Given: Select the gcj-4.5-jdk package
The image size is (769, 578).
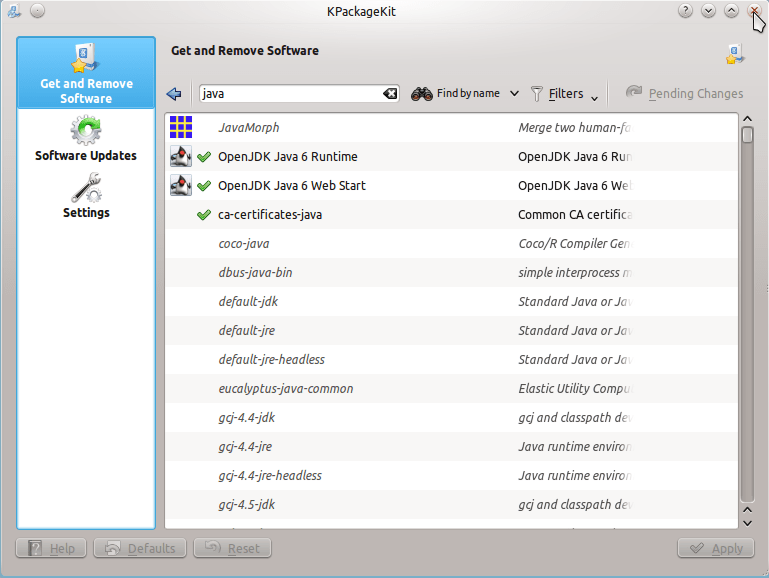Looking at the screenshot, I should click(x=451, y=504).
